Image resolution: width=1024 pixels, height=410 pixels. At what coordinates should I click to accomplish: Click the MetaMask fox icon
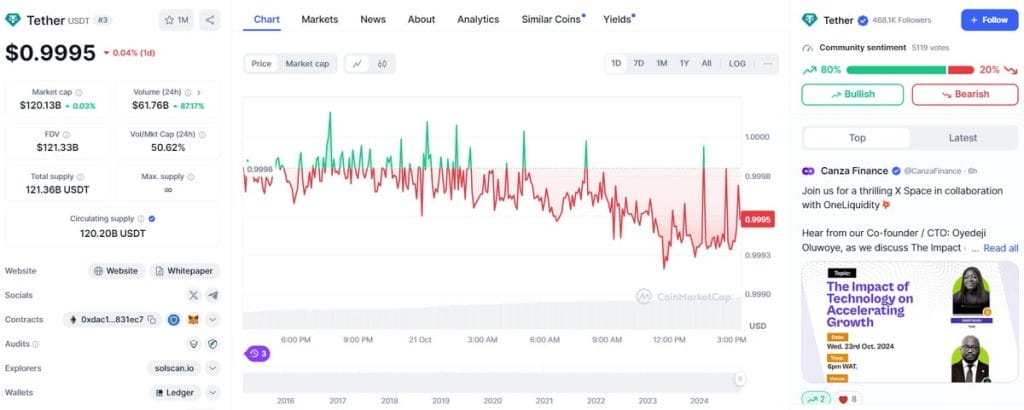(x=193, y=320)
